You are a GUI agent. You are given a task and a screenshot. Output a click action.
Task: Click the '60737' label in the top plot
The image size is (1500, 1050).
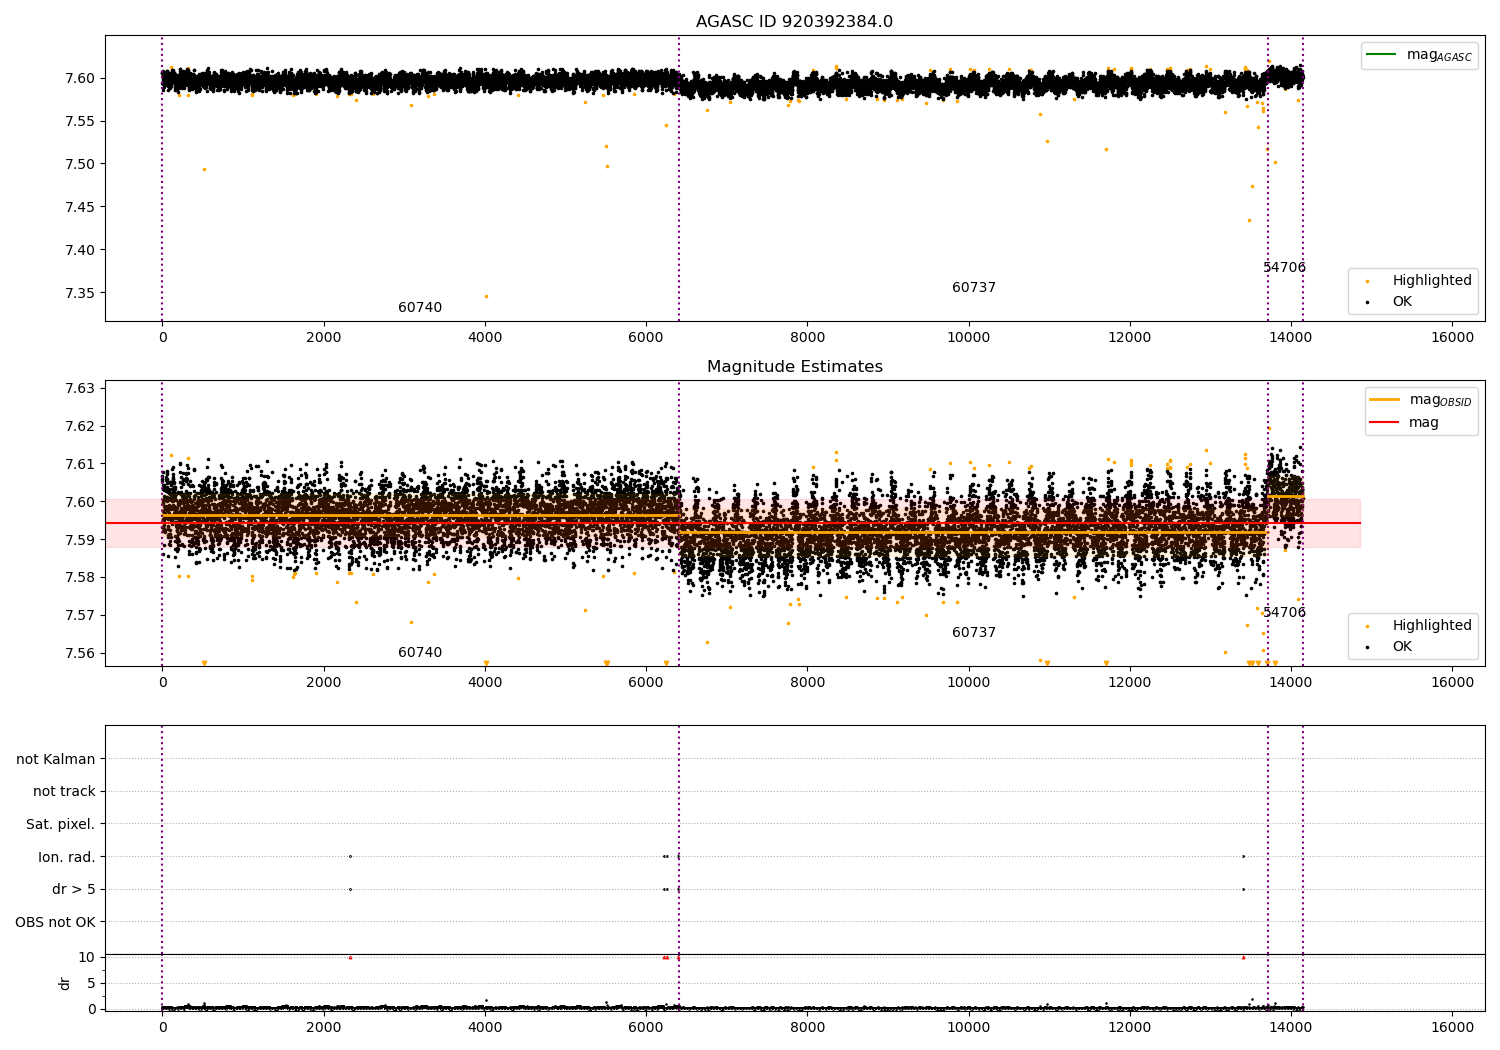(974, 288)
